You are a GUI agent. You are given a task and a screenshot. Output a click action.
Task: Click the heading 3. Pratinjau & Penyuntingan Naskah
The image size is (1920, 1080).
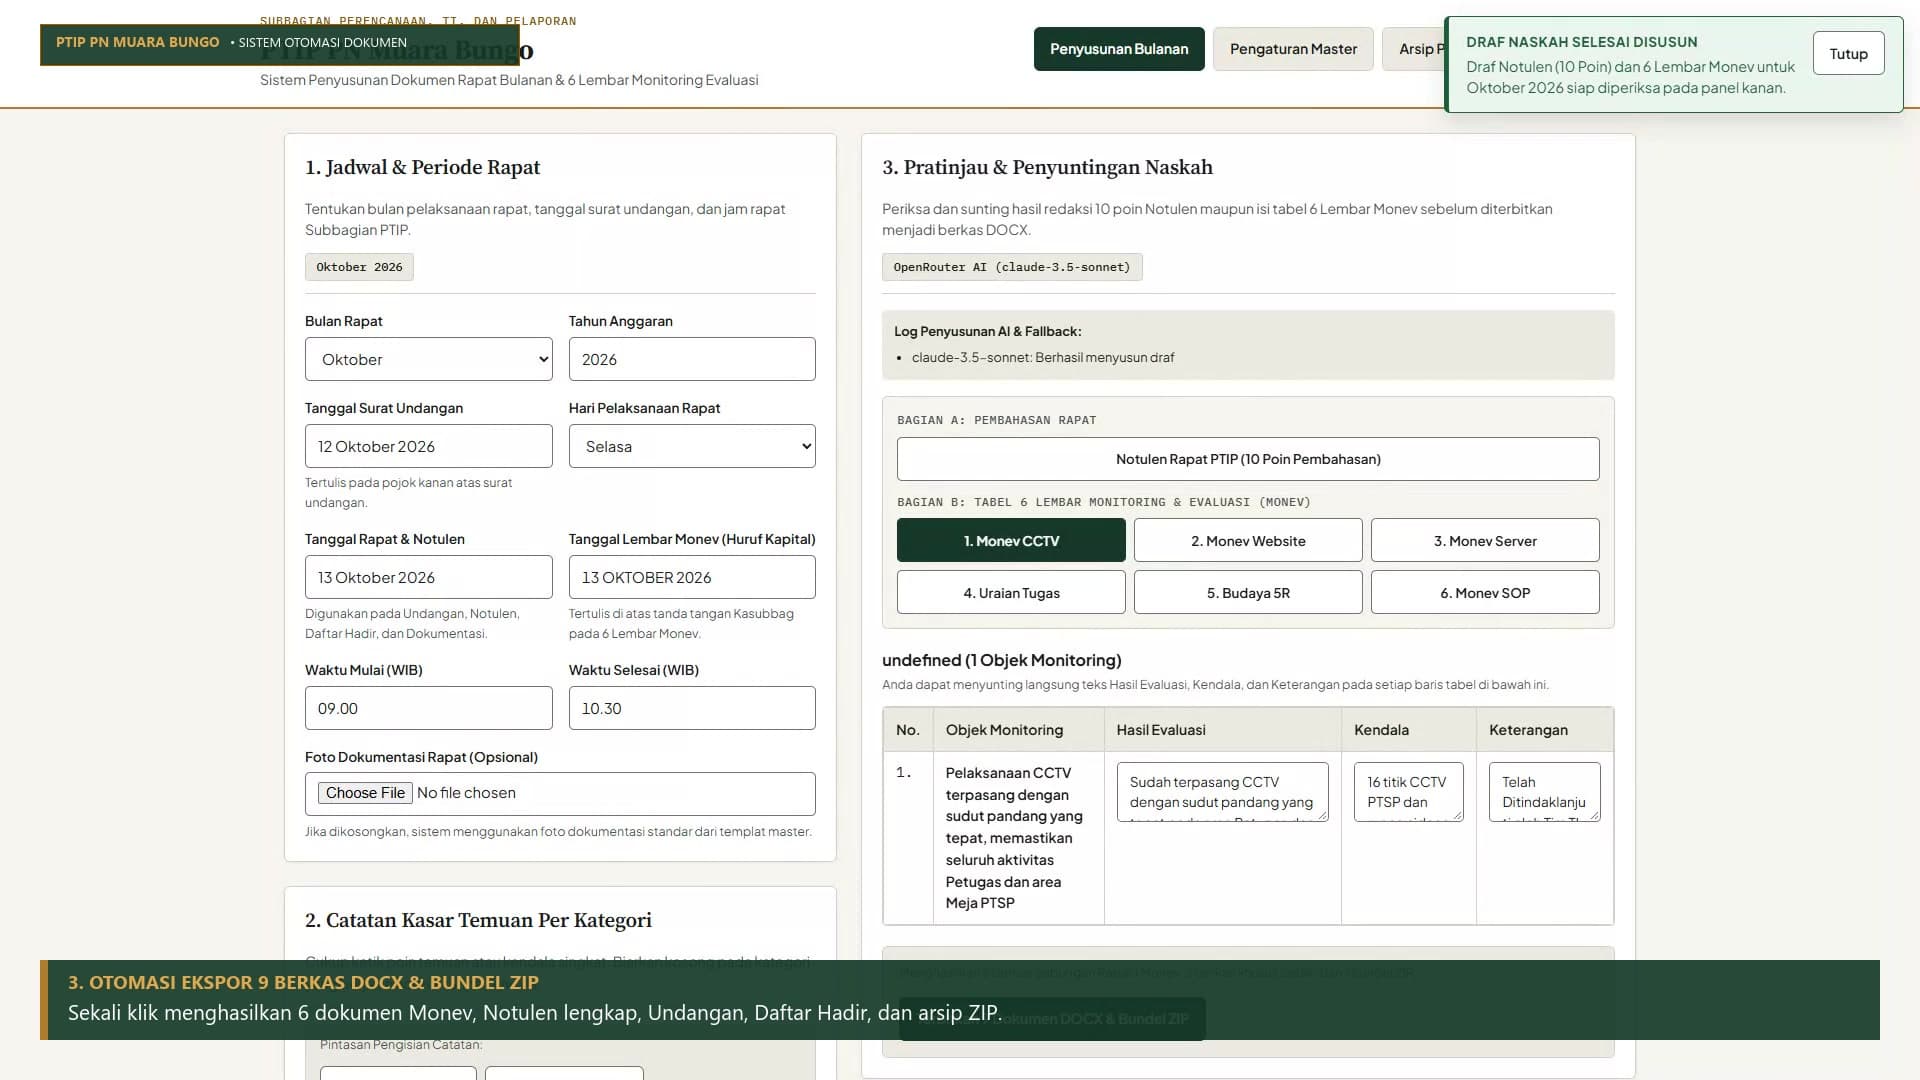[x=1047, y=167]
